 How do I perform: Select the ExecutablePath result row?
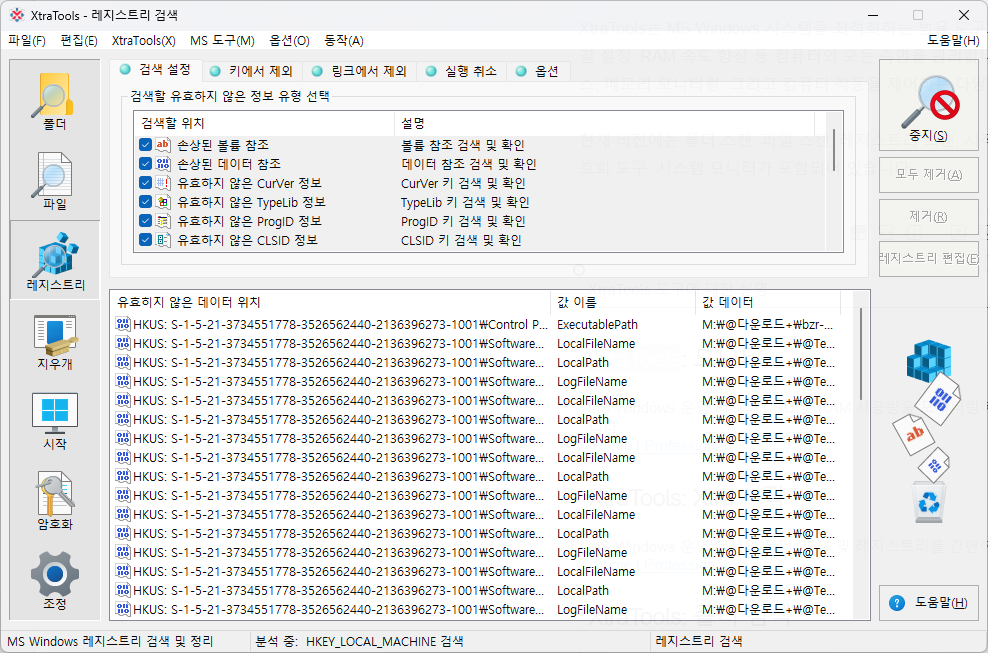478,325
